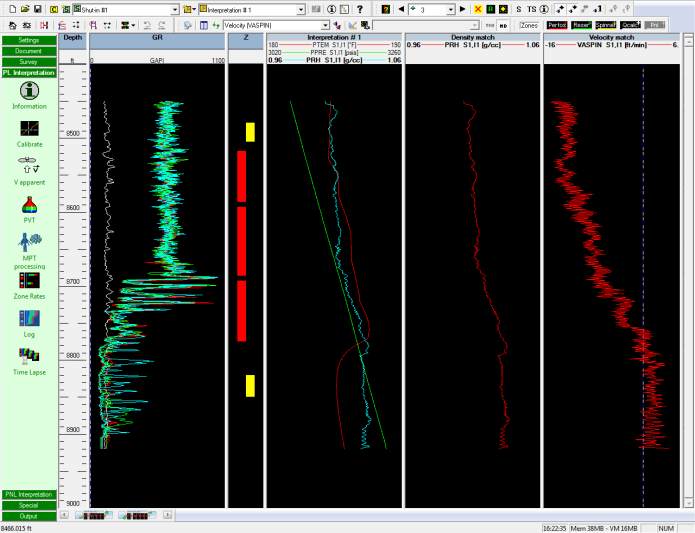This screenshot has width=695, height=533.
Task: Select the PL Interpretation sidebar tab
Action: (29, 73)
